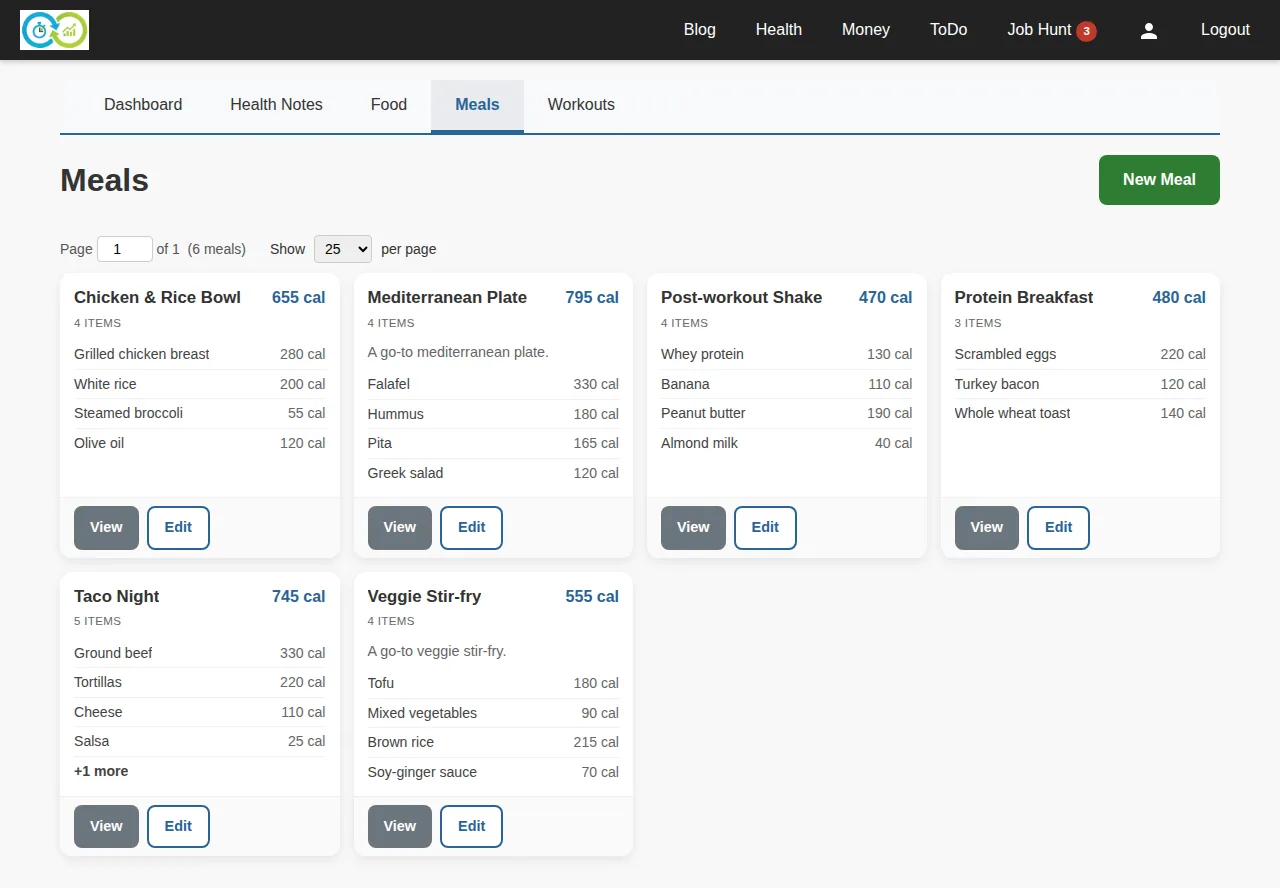
Task: Click the Steamed broccoli item
Action: pyautogui.click(x=200, y=413)
